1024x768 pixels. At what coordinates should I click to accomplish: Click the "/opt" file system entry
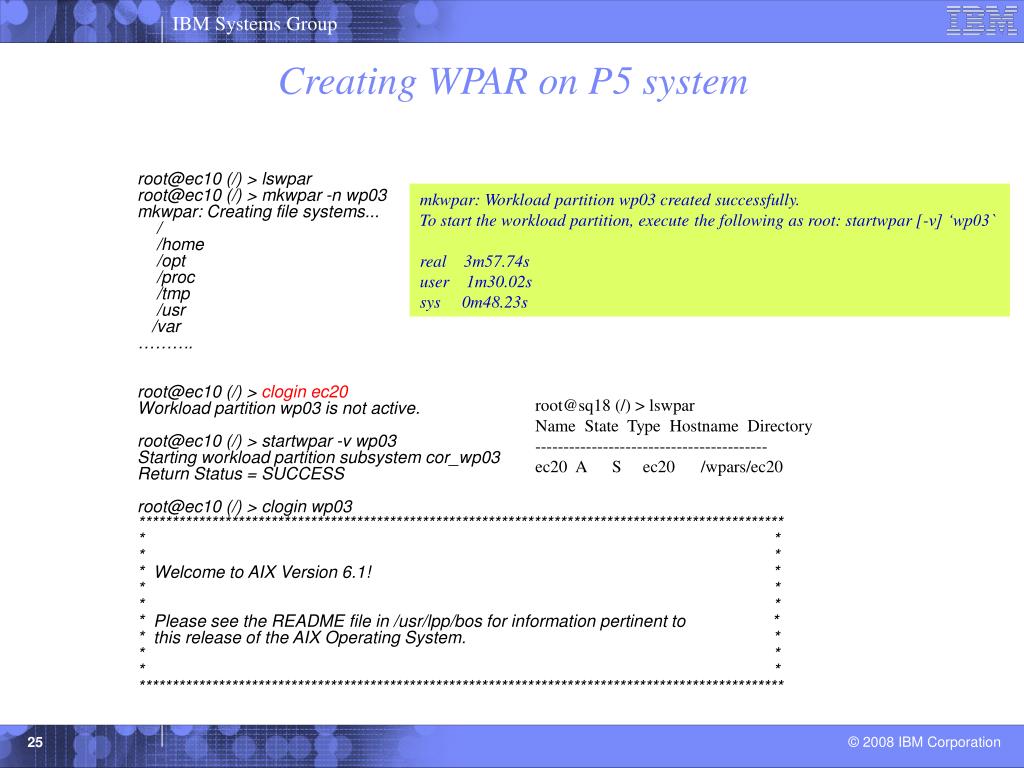(170, 261)
